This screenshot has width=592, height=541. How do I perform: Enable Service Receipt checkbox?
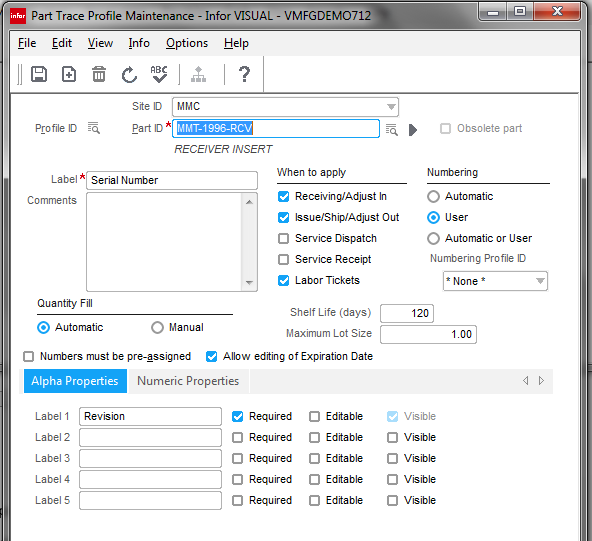[x=284, y=259]
